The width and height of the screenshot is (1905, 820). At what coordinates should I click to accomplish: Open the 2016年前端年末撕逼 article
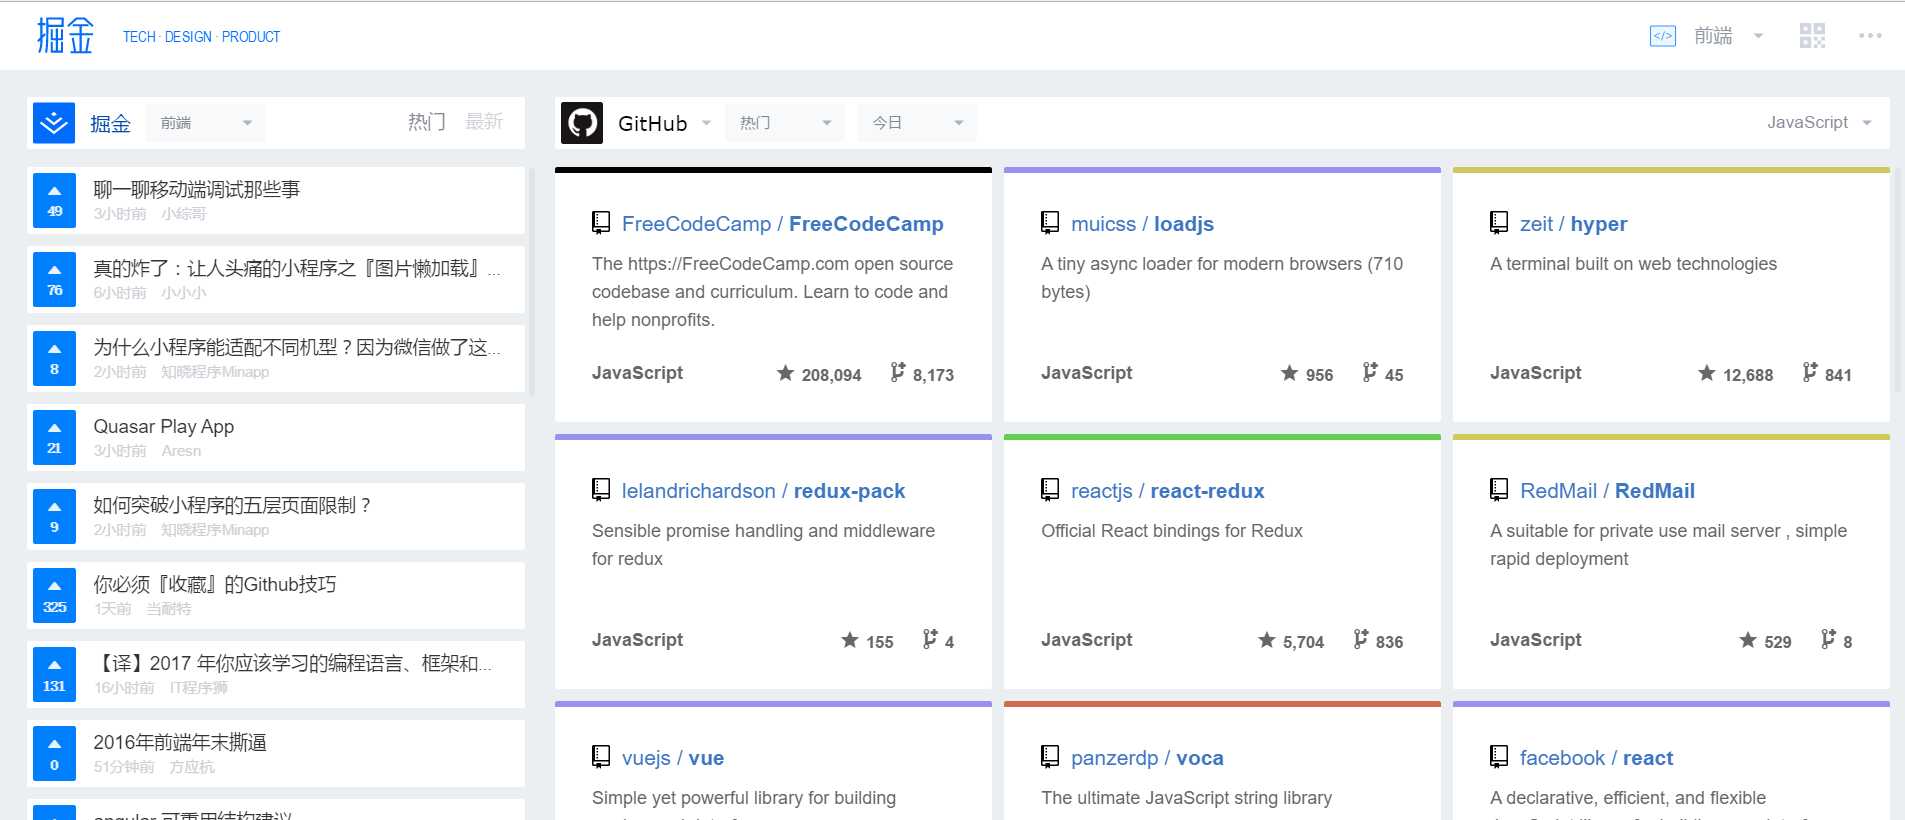tap(180, 742)
